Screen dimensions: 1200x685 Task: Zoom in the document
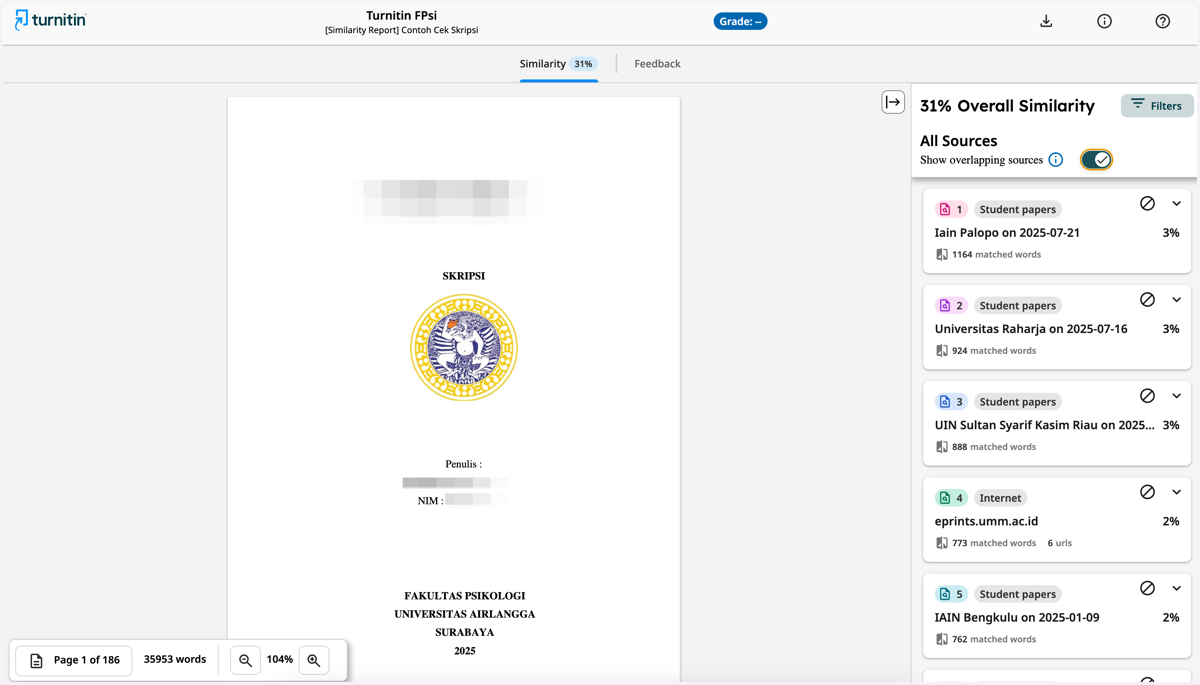click(x=314, y=660)
